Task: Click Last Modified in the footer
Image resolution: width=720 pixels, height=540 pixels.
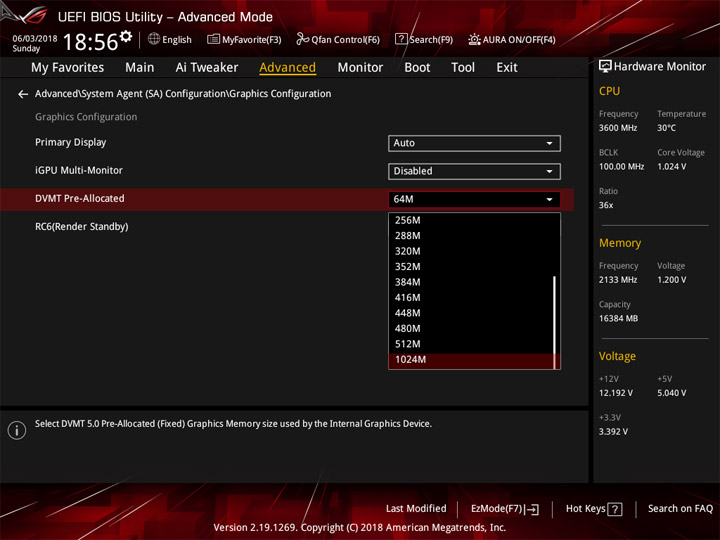Action: (416, 509)
